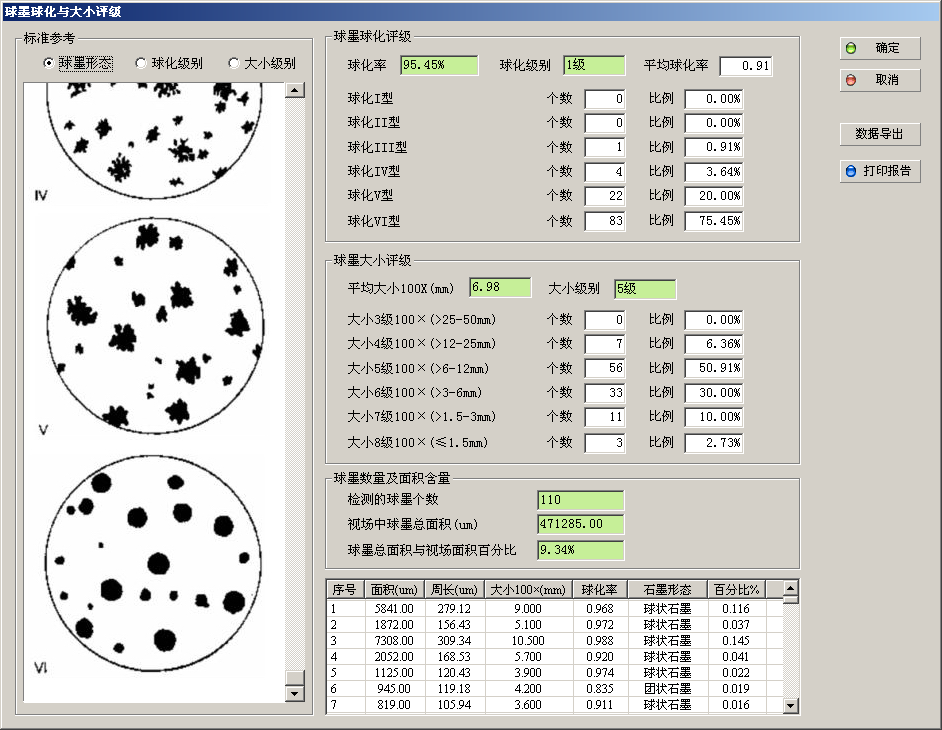Click the 球化率 95.45% field
942x730 pixels.
pyautogui.click(x=439, y=65)
